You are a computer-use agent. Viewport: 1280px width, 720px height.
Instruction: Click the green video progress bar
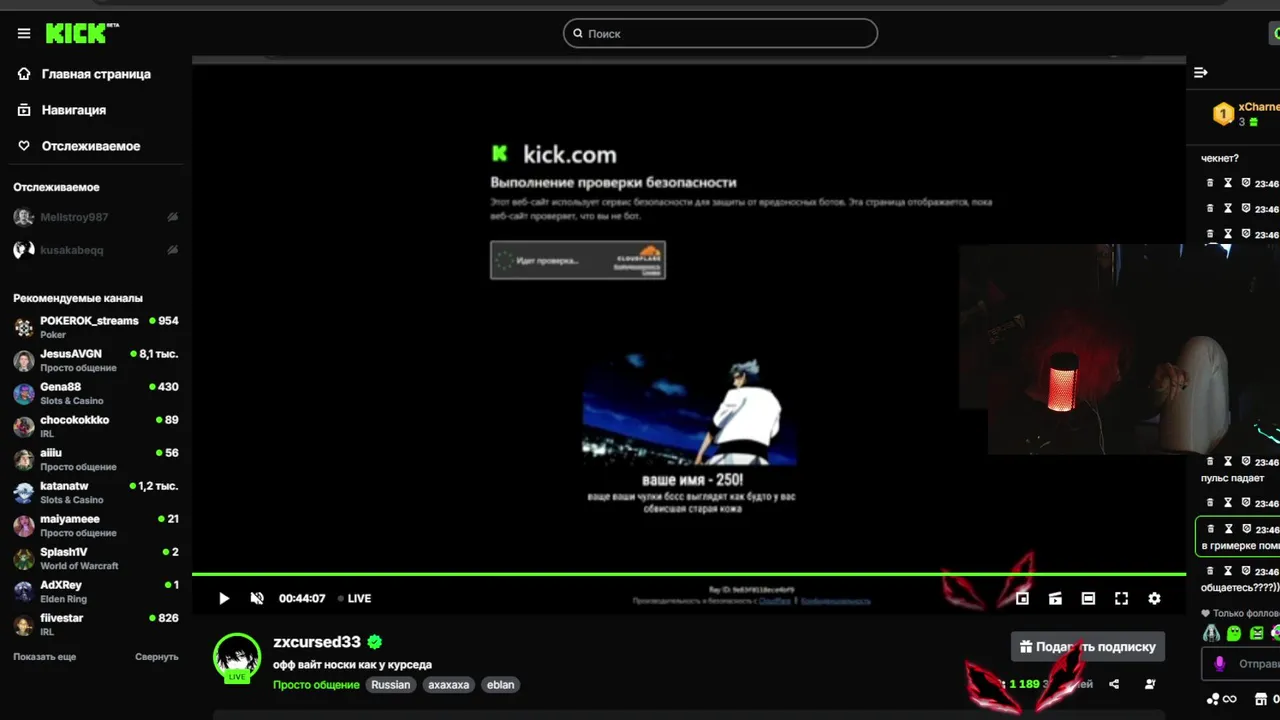point(689,574)
